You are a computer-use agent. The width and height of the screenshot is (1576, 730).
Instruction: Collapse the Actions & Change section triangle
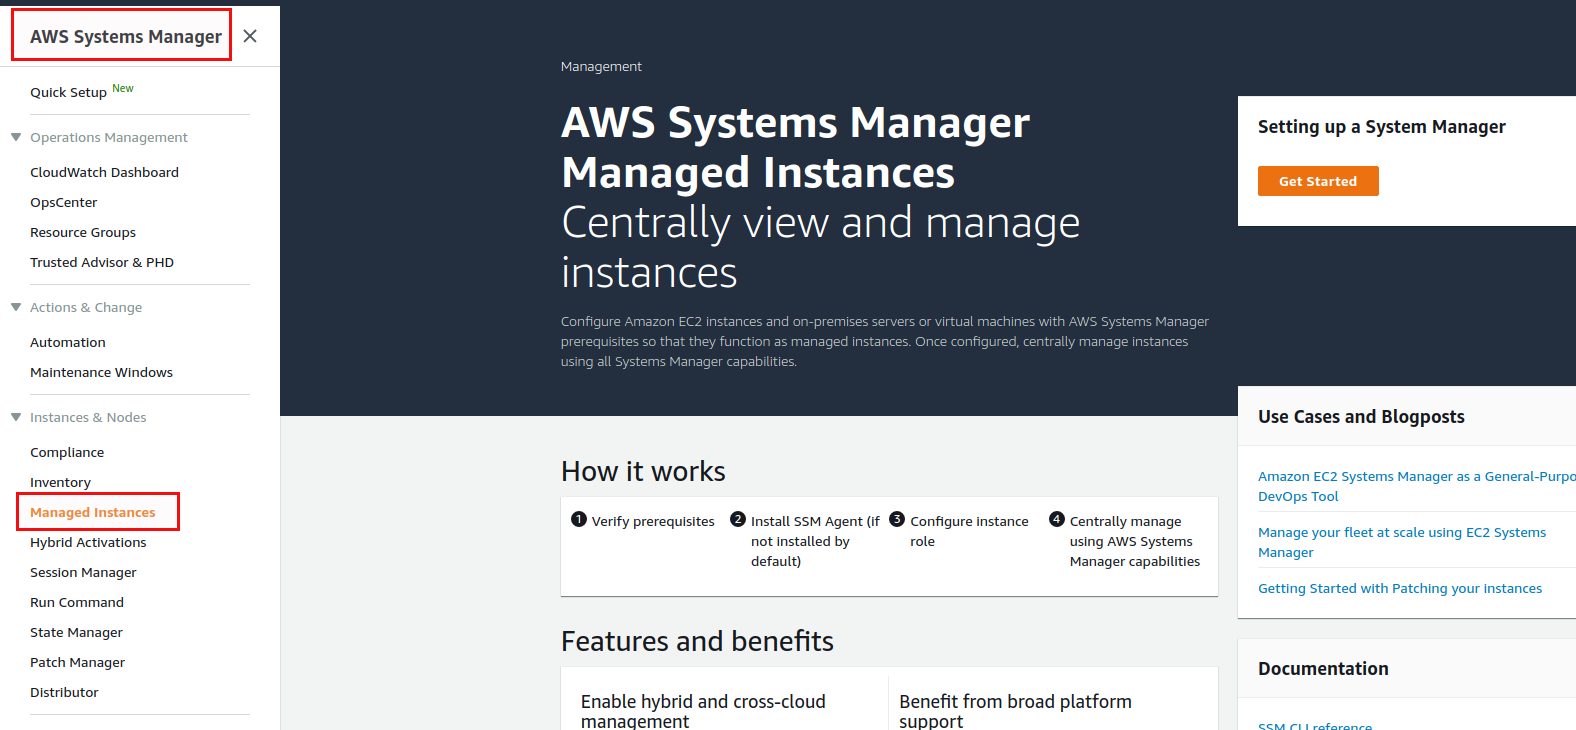pos(16,307)
